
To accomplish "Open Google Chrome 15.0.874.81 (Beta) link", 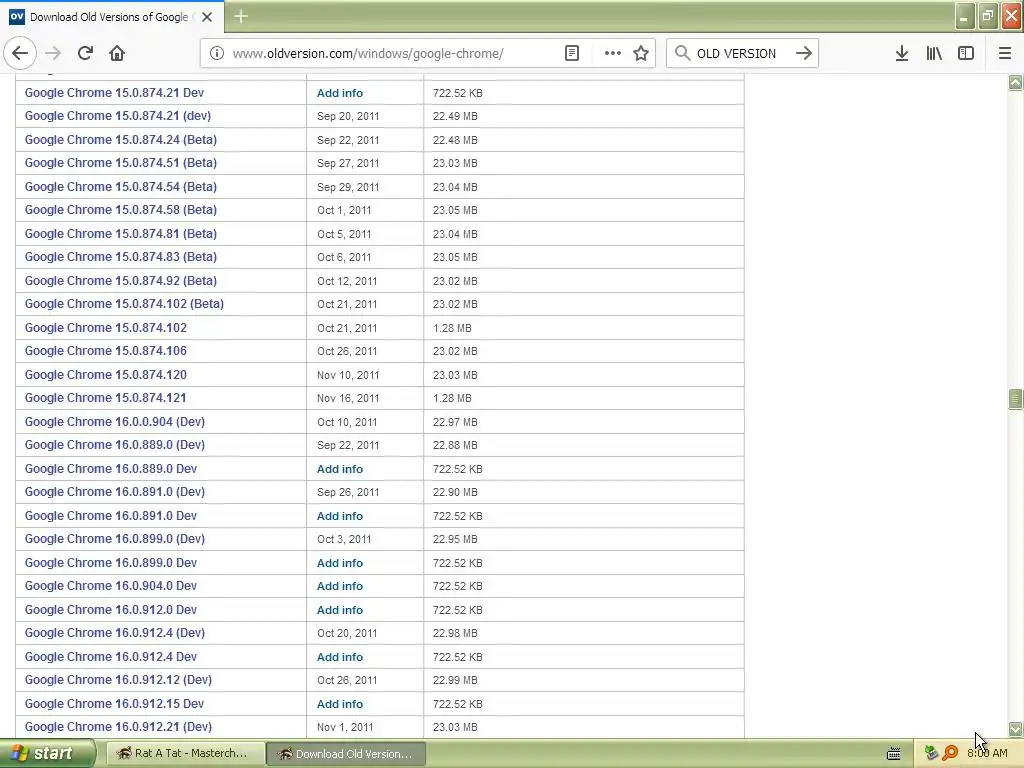I will 121,234.
